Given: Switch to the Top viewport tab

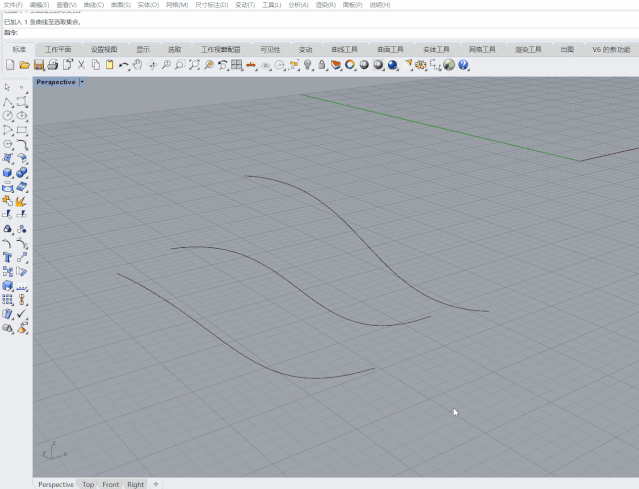Looking at the screenshot, I should [88, 484].
